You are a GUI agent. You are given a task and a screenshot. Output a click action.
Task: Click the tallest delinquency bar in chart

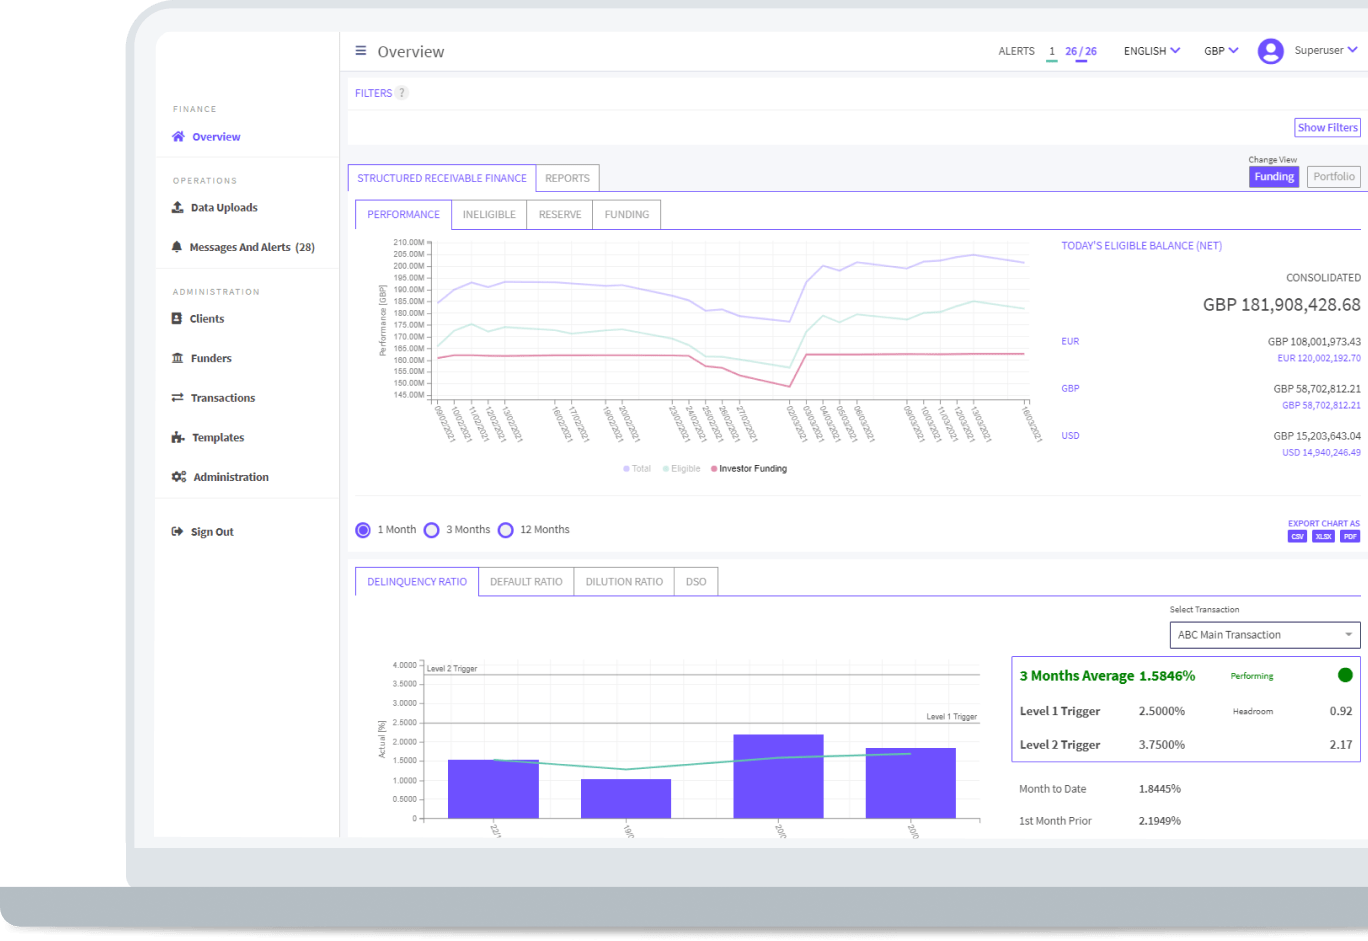[778, 777]
